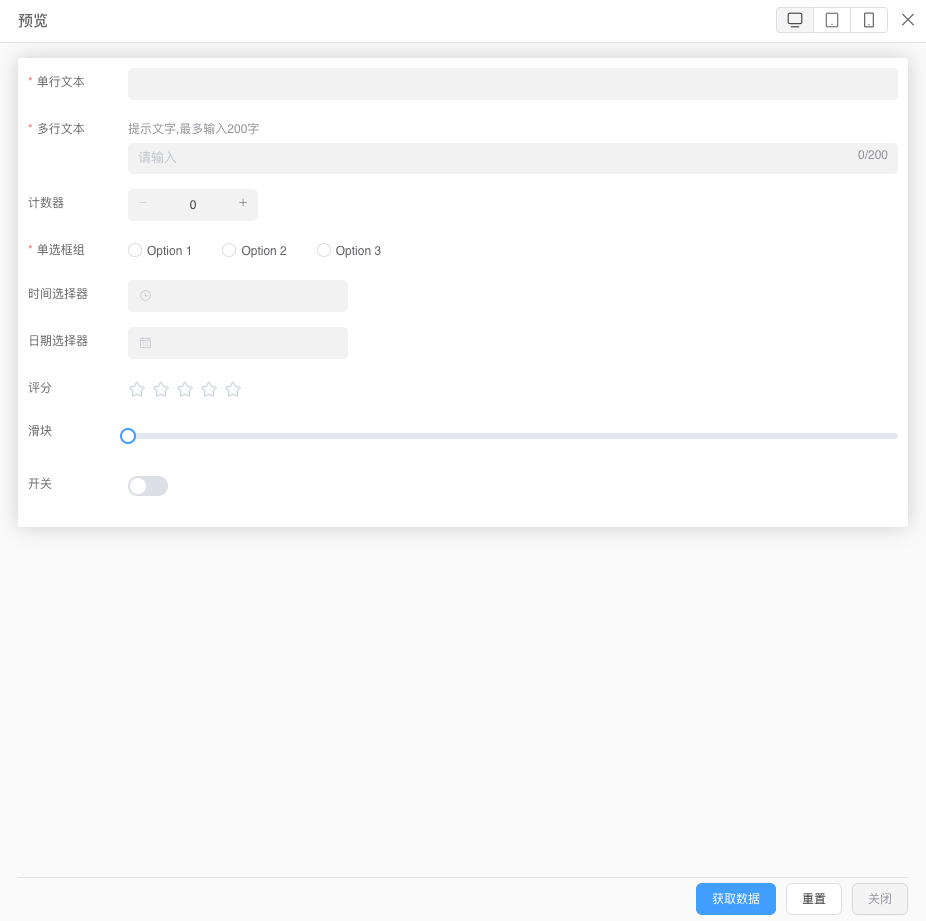
Task: Open the 日期选择器 date picker
Action: click(238, 343)
